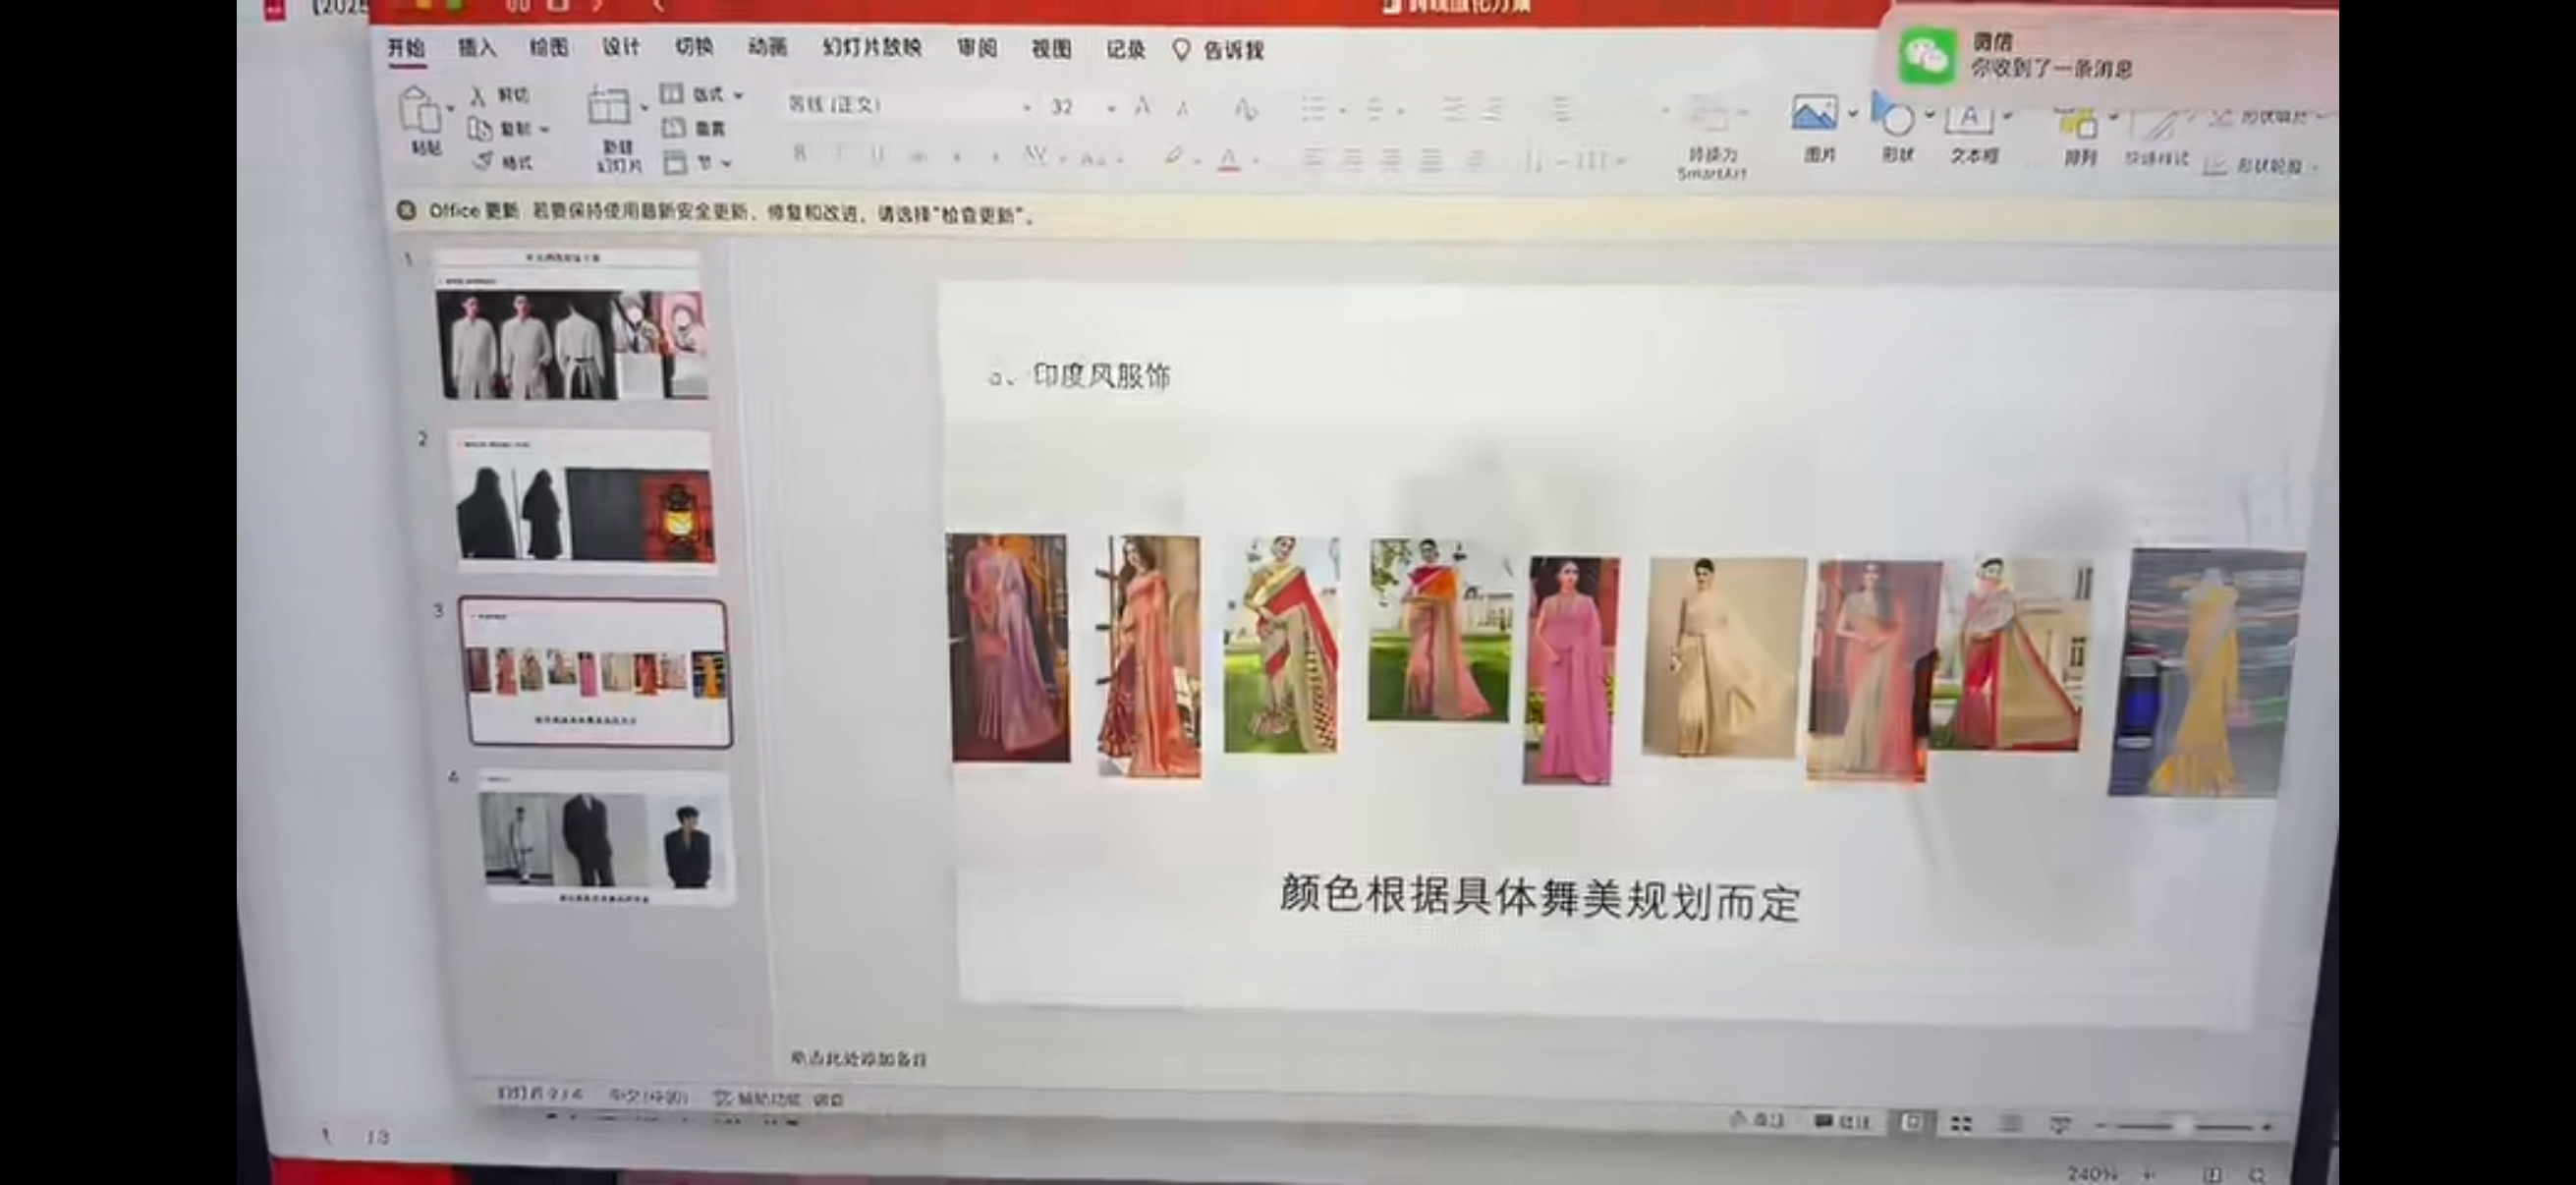Insert a picture using 图片 icon
The image size is (2576, 1185).
pos(1814,115)
